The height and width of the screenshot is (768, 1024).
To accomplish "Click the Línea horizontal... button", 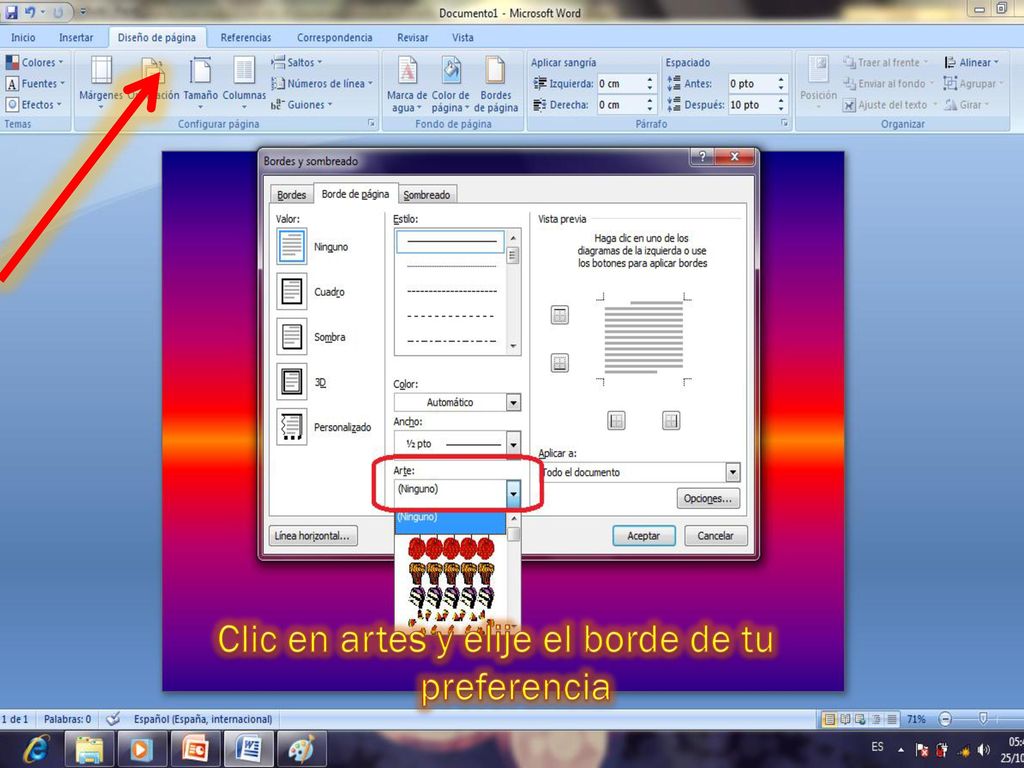I will [313, 536].
